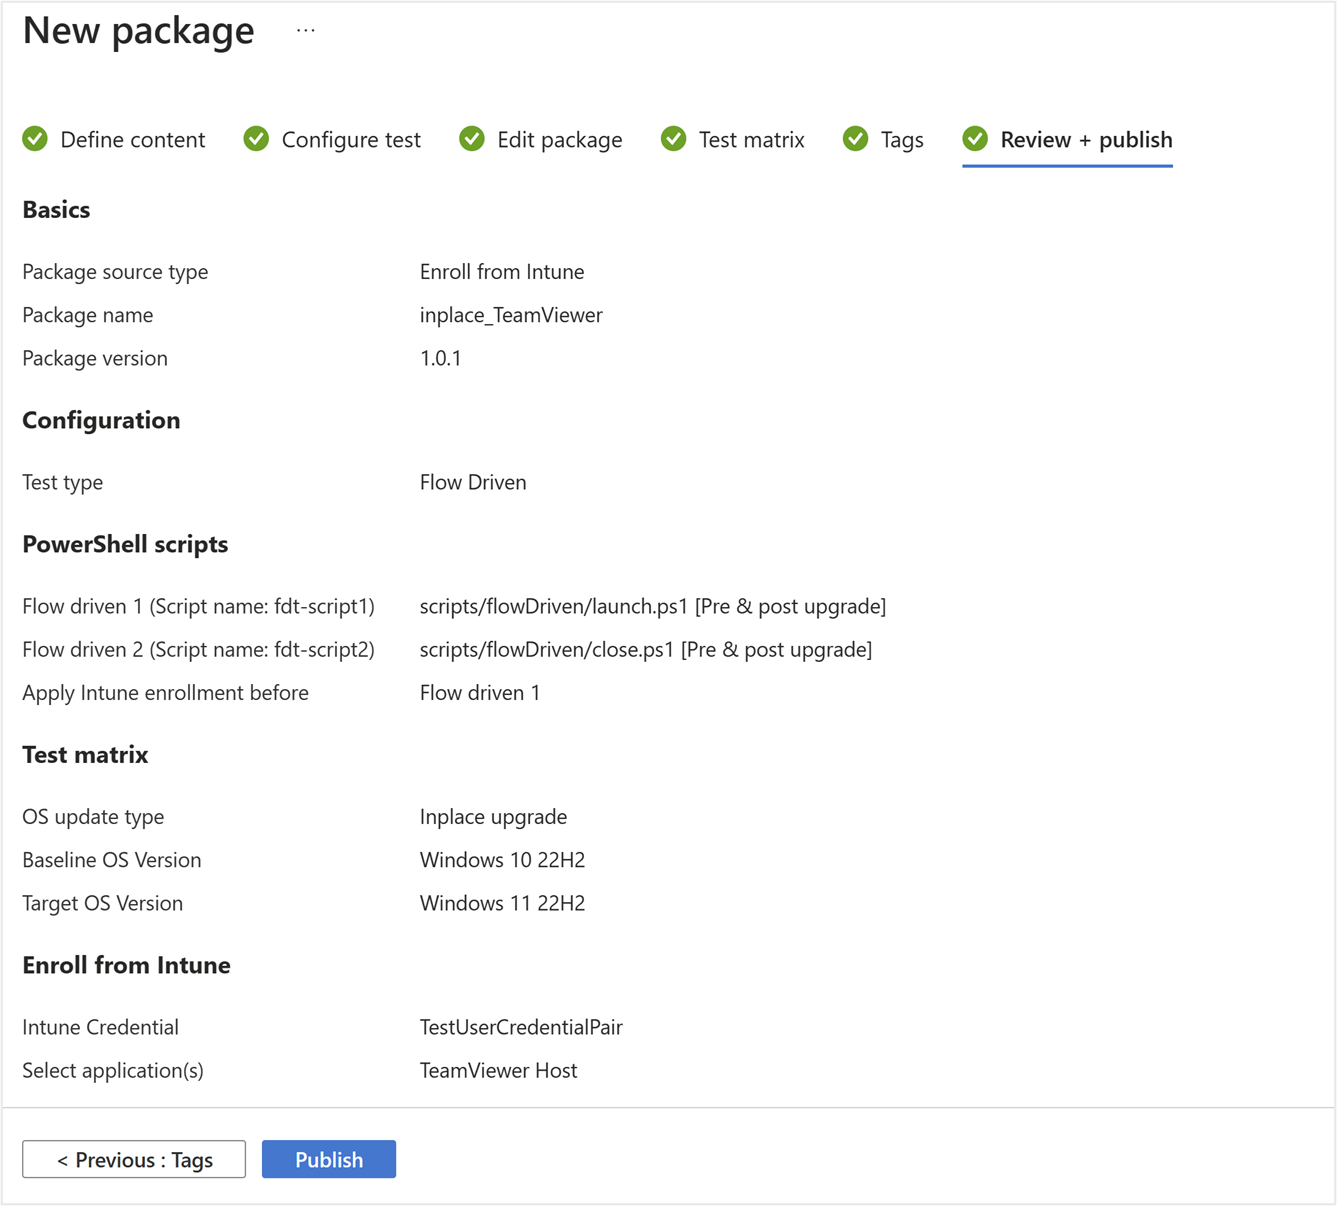Screen dimensions: 1337x1206
Task: Click the green checkmark for Review + publish
Action: tap(975, 139)
